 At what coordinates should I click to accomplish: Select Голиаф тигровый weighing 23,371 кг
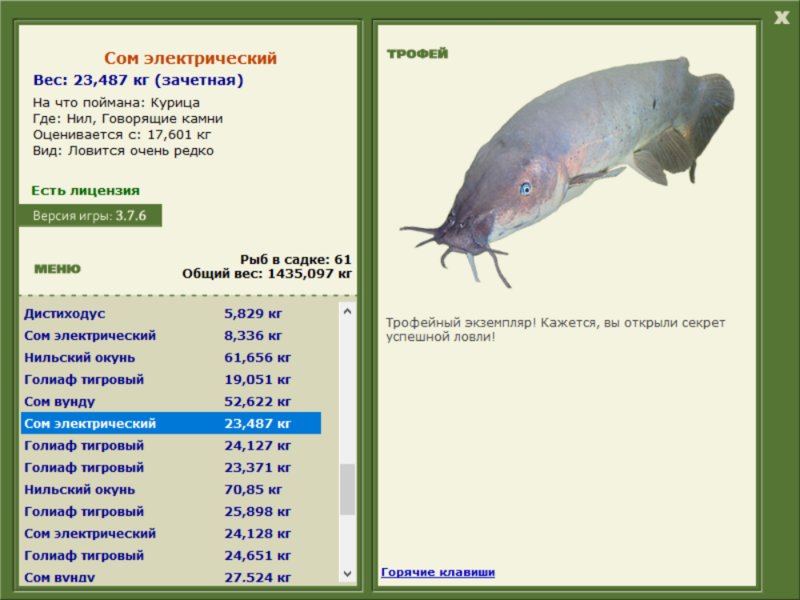[x=170, y=468]
